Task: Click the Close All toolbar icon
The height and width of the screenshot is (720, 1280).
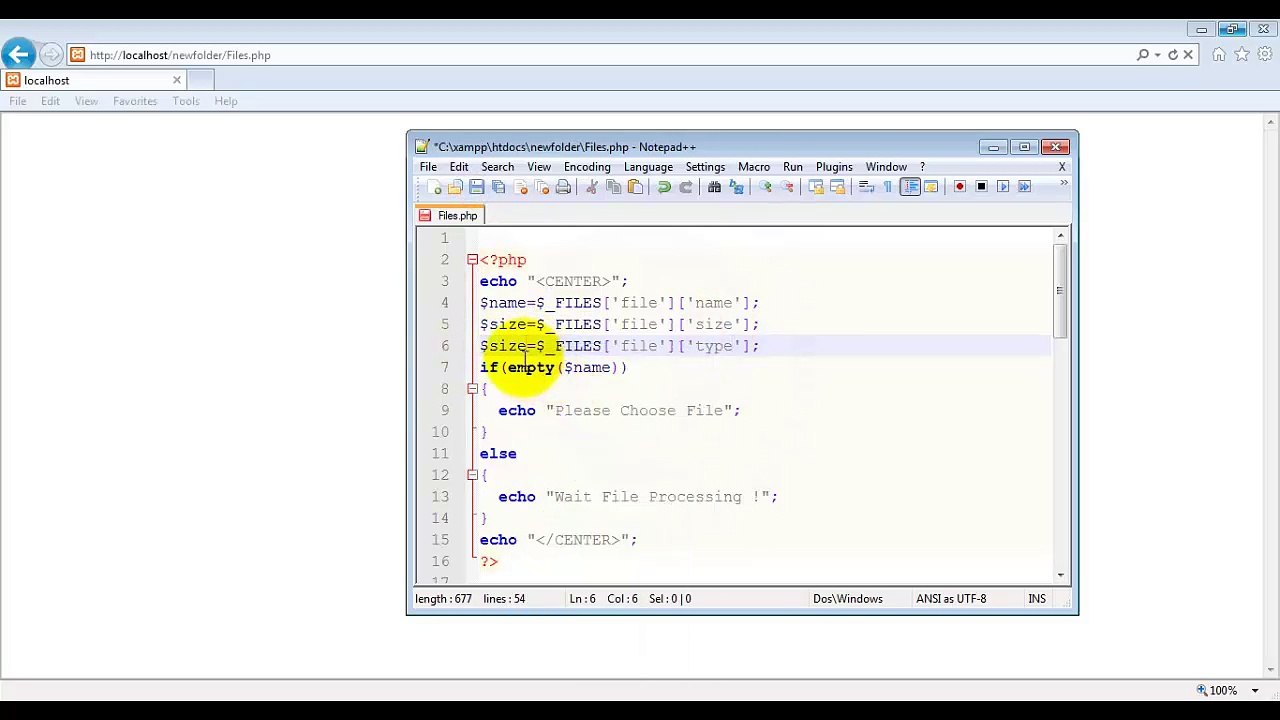Action: click(x=542, y=187)
